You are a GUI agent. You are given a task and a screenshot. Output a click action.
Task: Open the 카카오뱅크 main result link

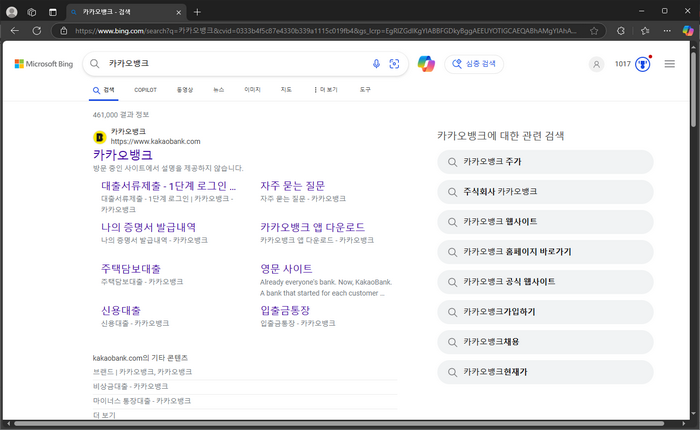point(123,155)
